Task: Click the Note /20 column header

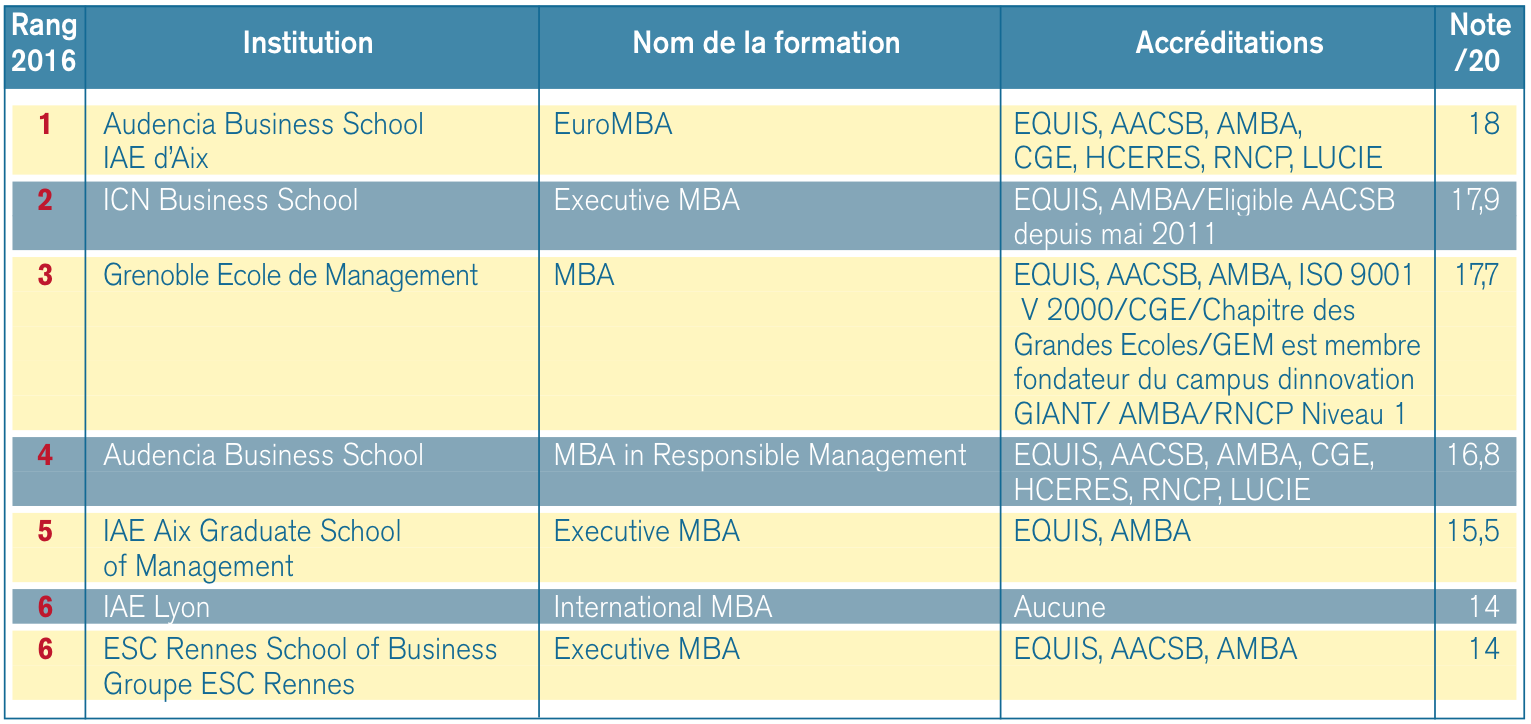Action: pyautogui.click(x=1476, y=43)
